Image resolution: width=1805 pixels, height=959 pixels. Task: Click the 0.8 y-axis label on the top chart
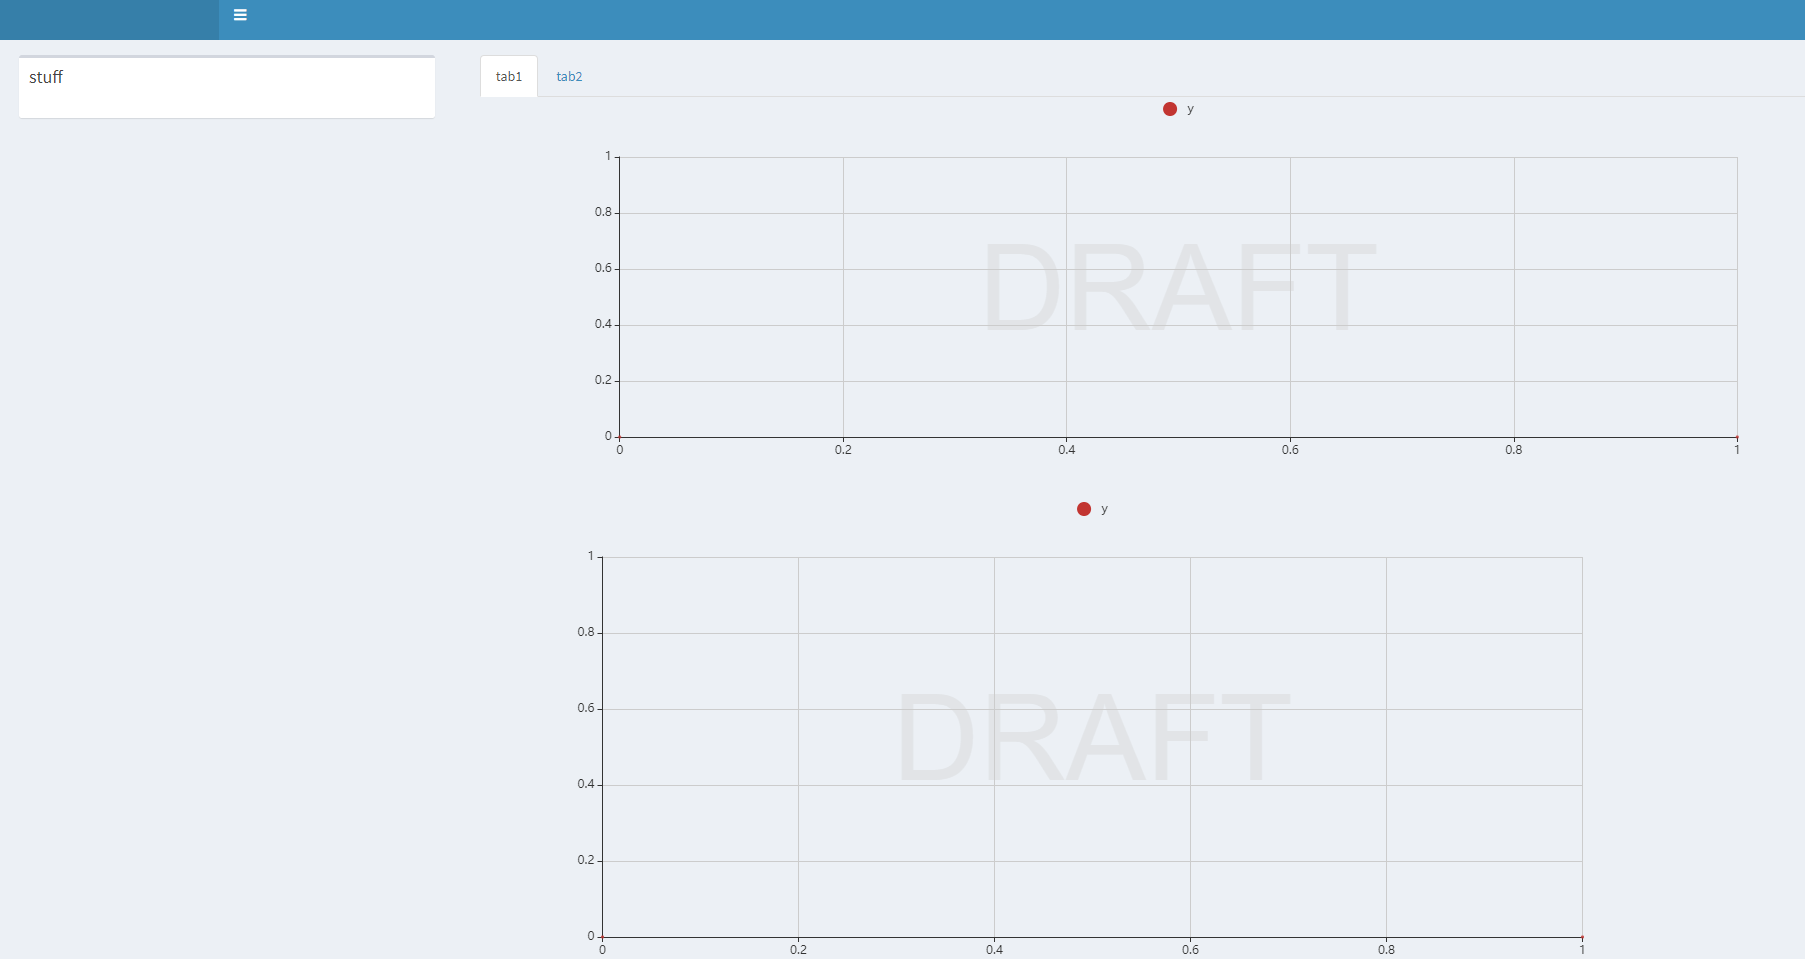(x=603, y=212)
